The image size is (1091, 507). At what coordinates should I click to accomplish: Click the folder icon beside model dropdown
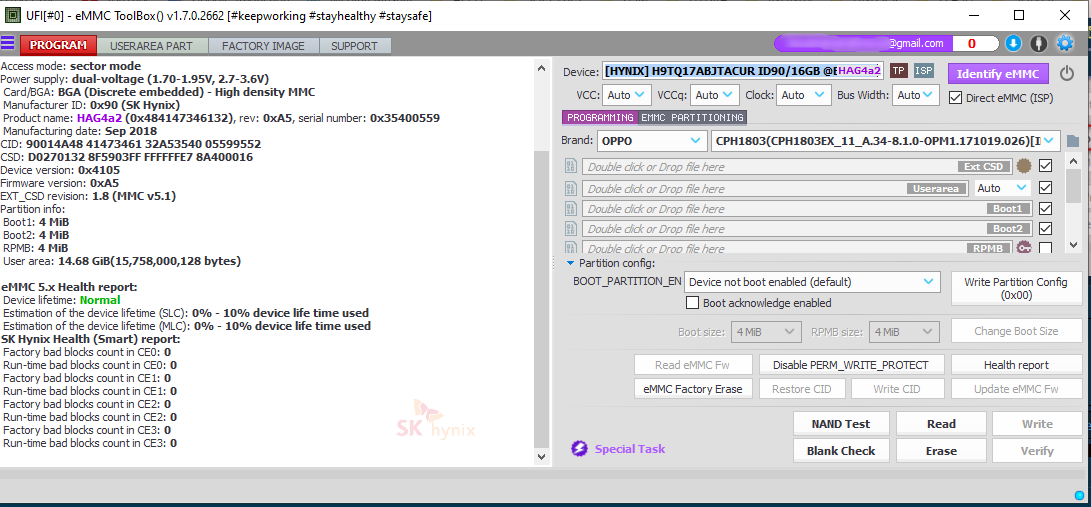(x=1072, y=141)
